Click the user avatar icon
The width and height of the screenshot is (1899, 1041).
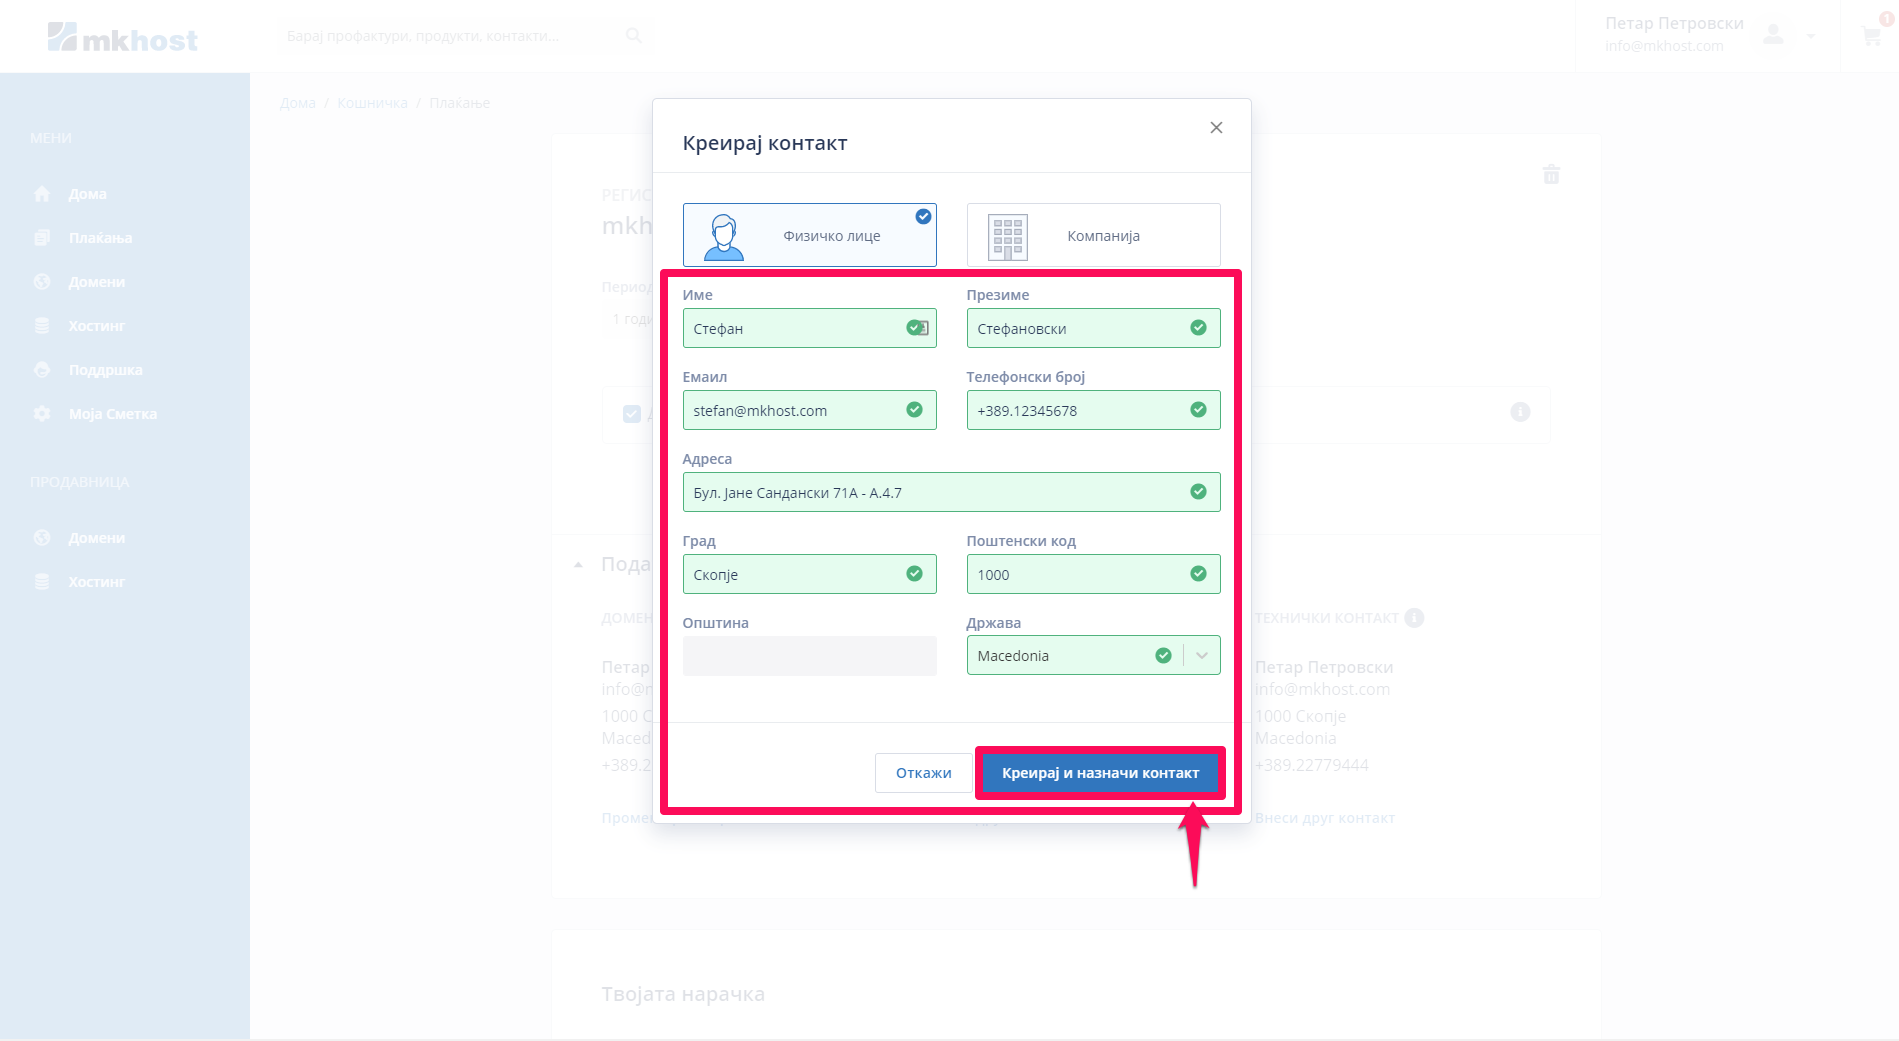point(1773,35)
